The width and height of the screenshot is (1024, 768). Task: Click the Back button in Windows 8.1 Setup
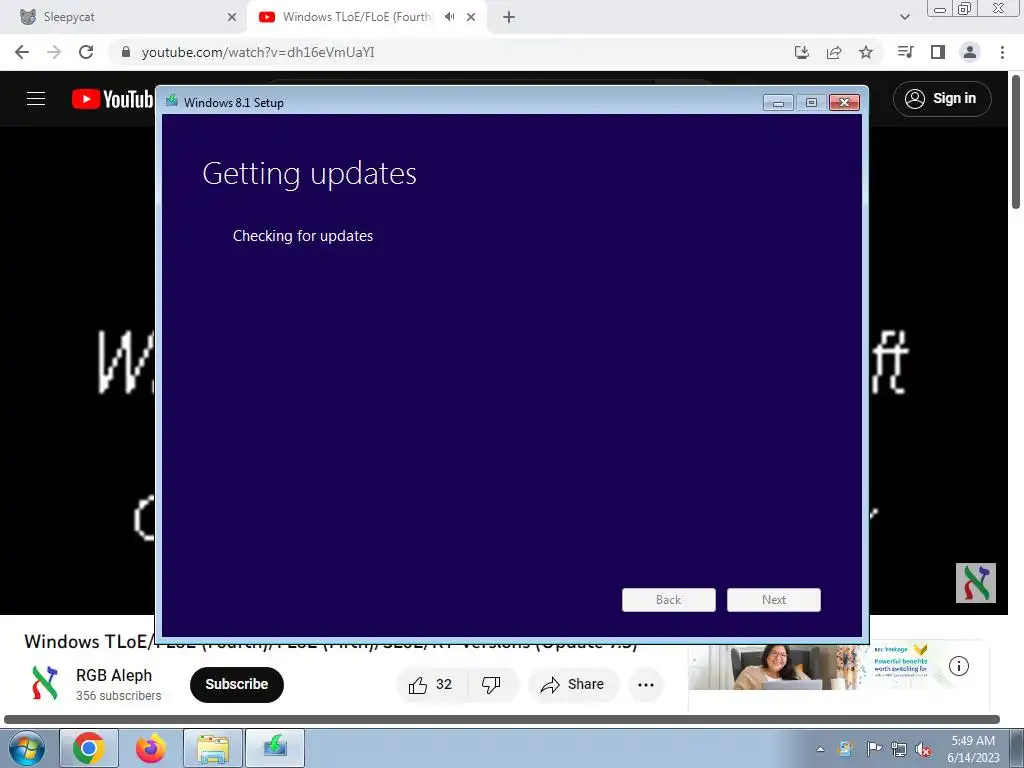click(668, 600)
